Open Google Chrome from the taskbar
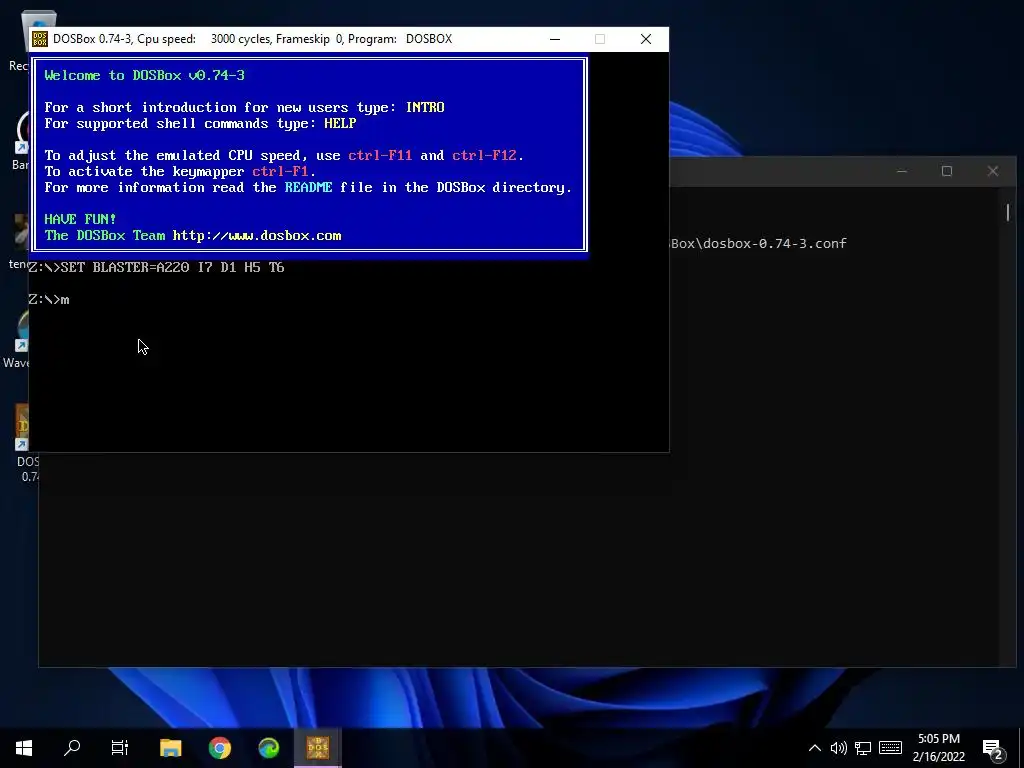 tap(219, 747)
